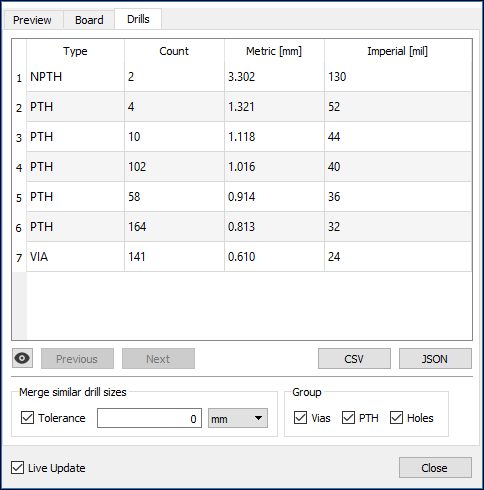Switch to the Preview tab
Image resolution: width=484 pixels, height=490 pixels.
tap(32, 20)
